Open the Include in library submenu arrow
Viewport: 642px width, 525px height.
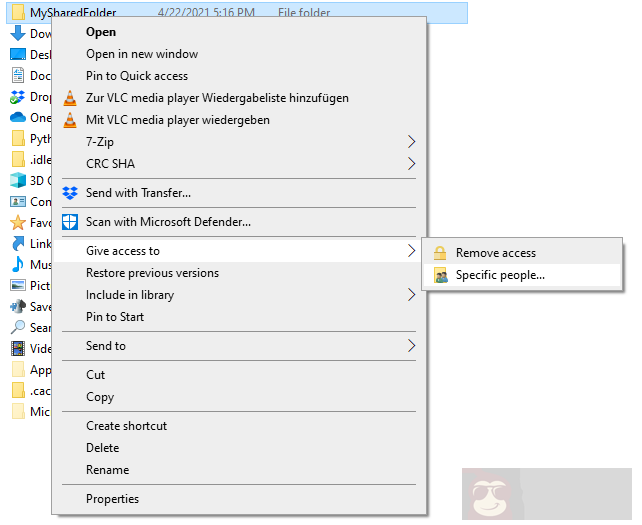(411, 295)
